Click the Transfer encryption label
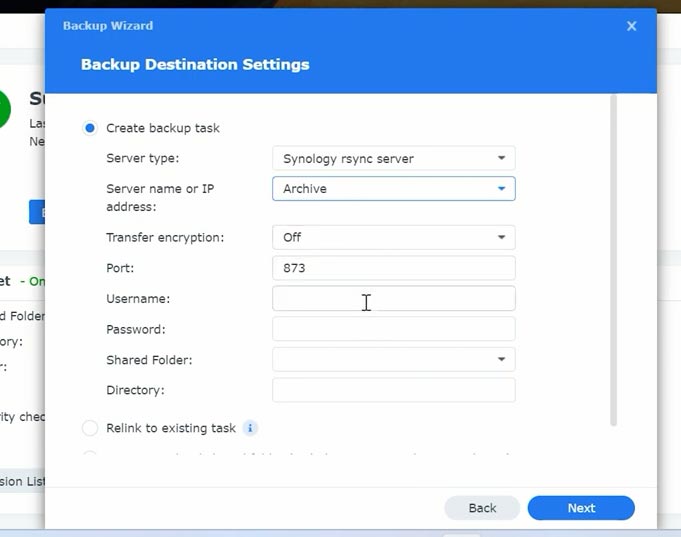This screenshot has height=537, width=681. pyautogui.click(x=165, y=238)
